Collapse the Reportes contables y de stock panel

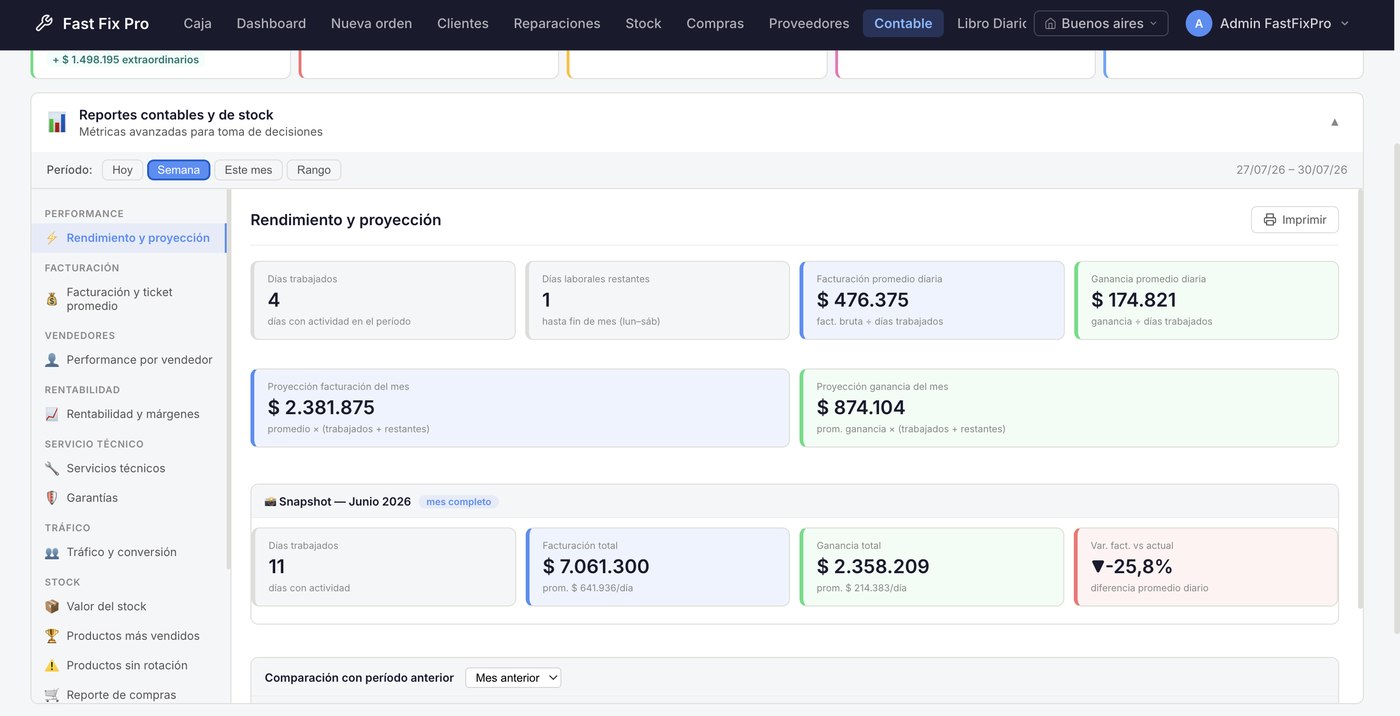(1334, 122)
